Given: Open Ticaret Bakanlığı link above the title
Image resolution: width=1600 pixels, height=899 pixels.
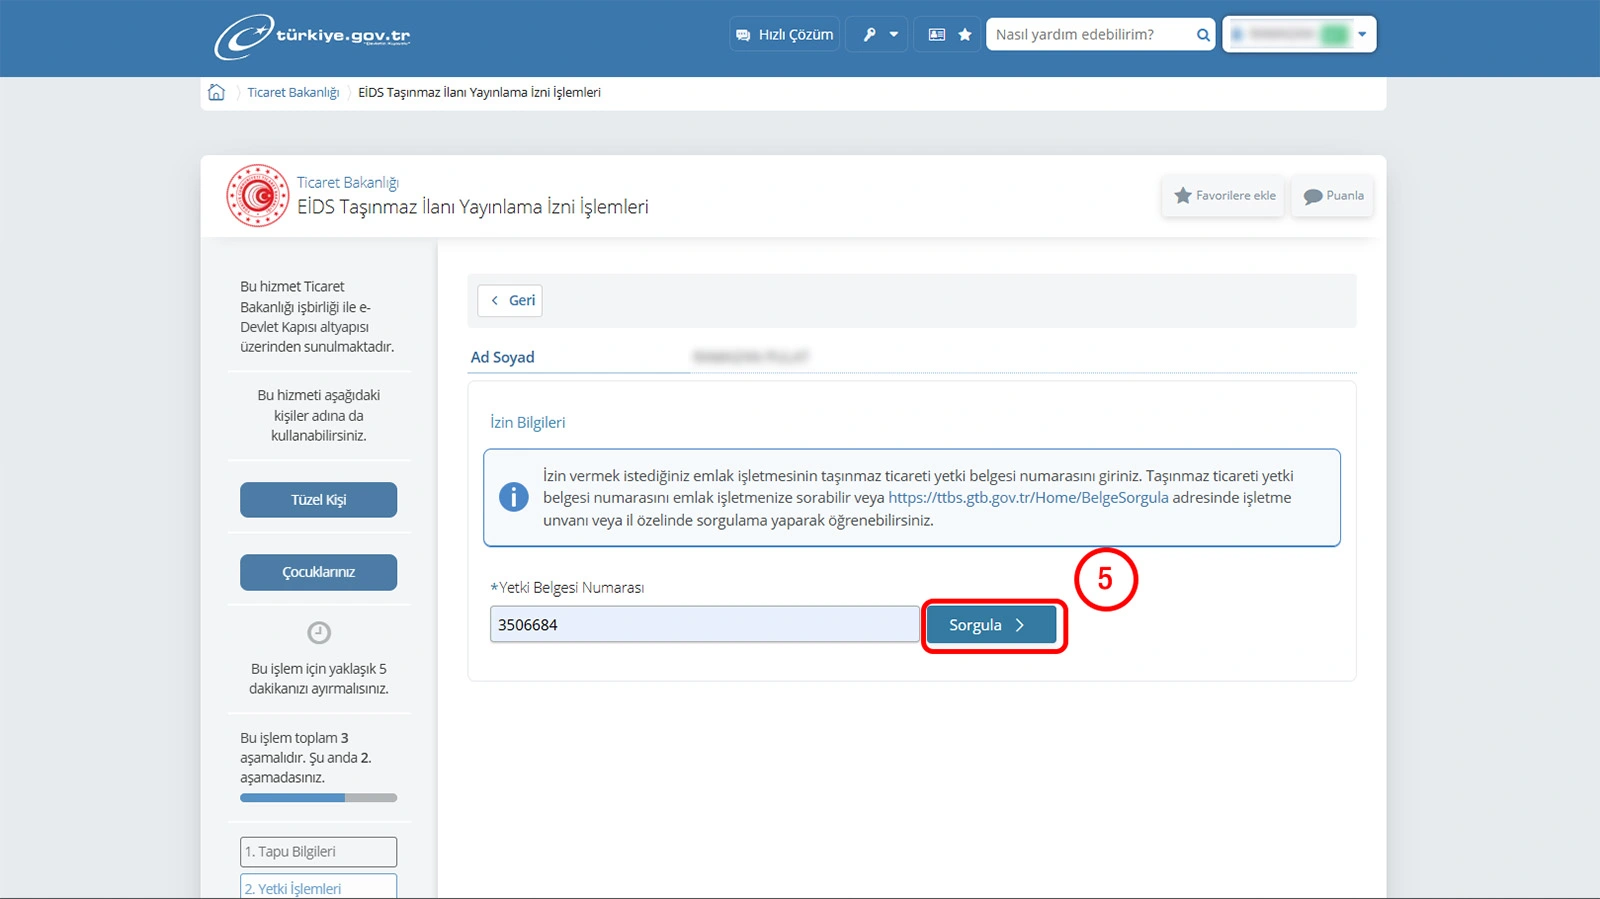Looking at the screenshot, I should (347, 182).
